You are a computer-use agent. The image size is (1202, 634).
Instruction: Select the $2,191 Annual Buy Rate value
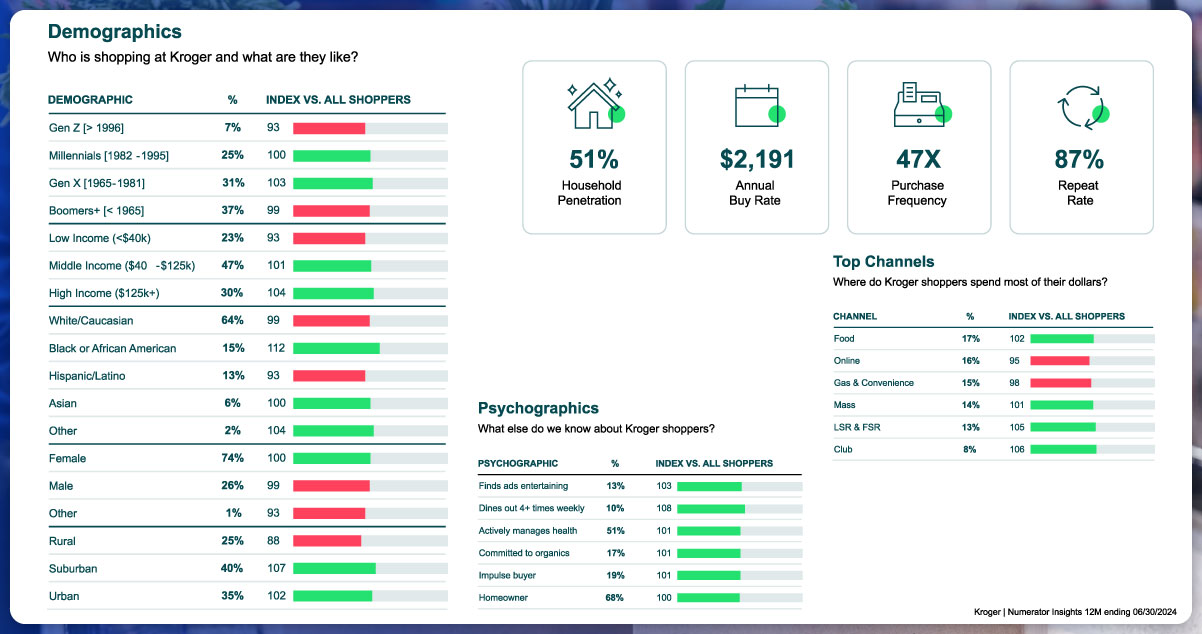(x=757, y=159)
